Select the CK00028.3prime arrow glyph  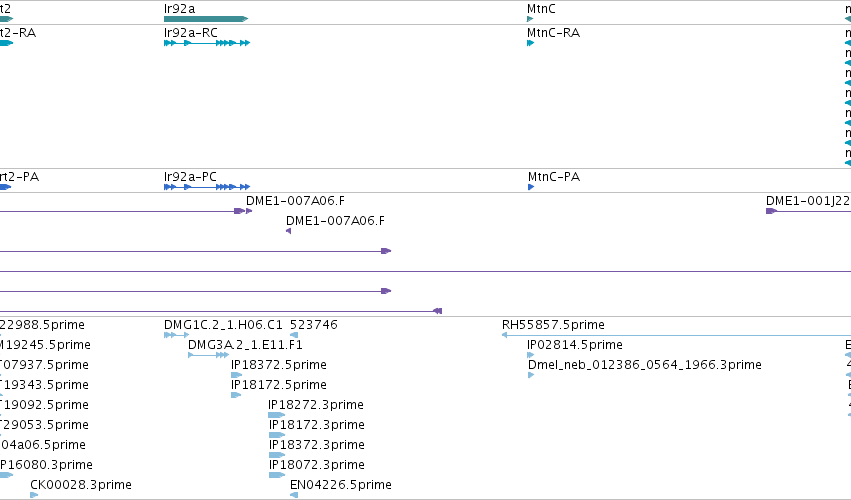(34, 495)
